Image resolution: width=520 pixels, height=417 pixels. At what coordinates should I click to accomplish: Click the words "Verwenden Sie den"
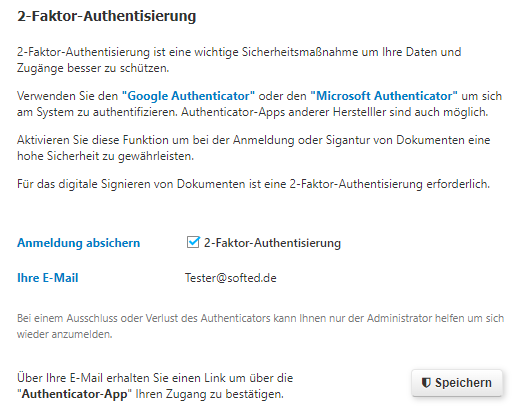coord(68,96)
